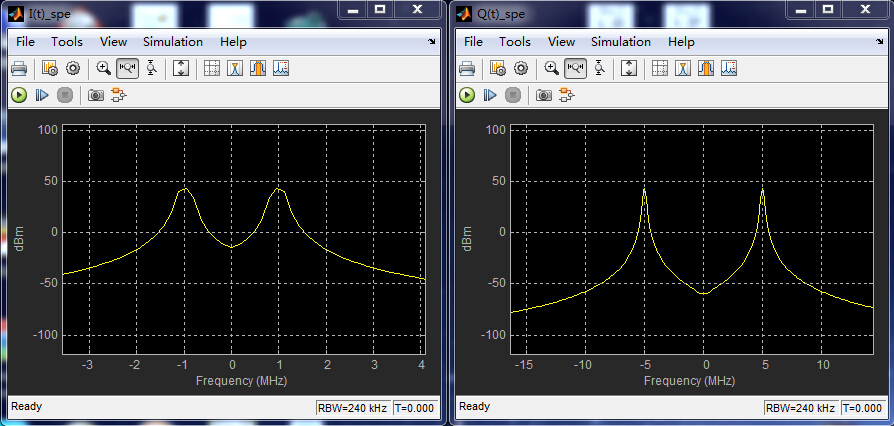Open Tools menu in Q(t)_spe window
Viewport: 894px width, 426px height.
(515, 42)
